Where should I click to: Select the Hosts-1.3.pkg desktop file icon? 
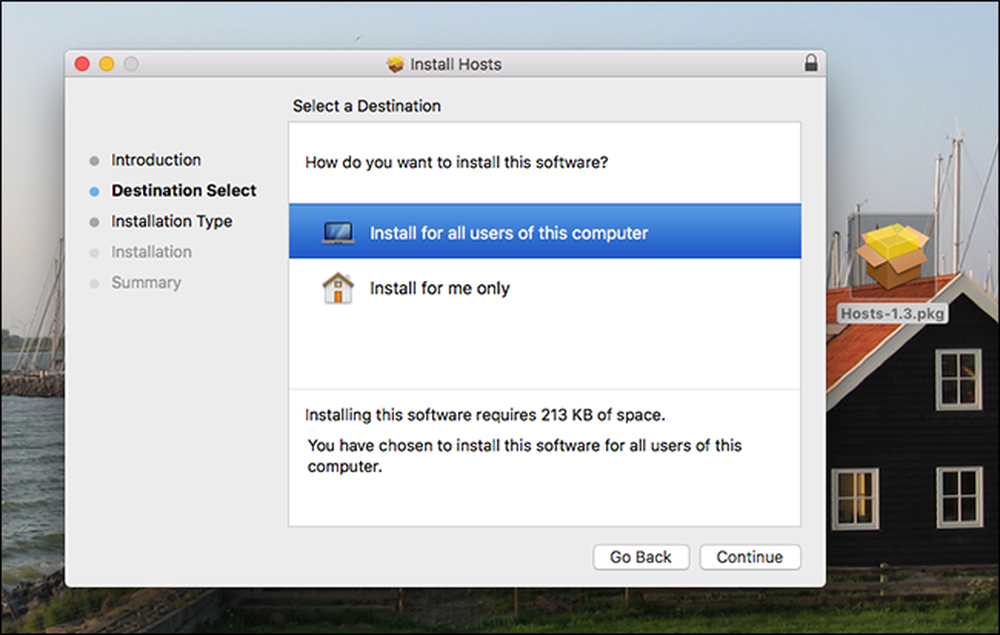click(892, 256)
